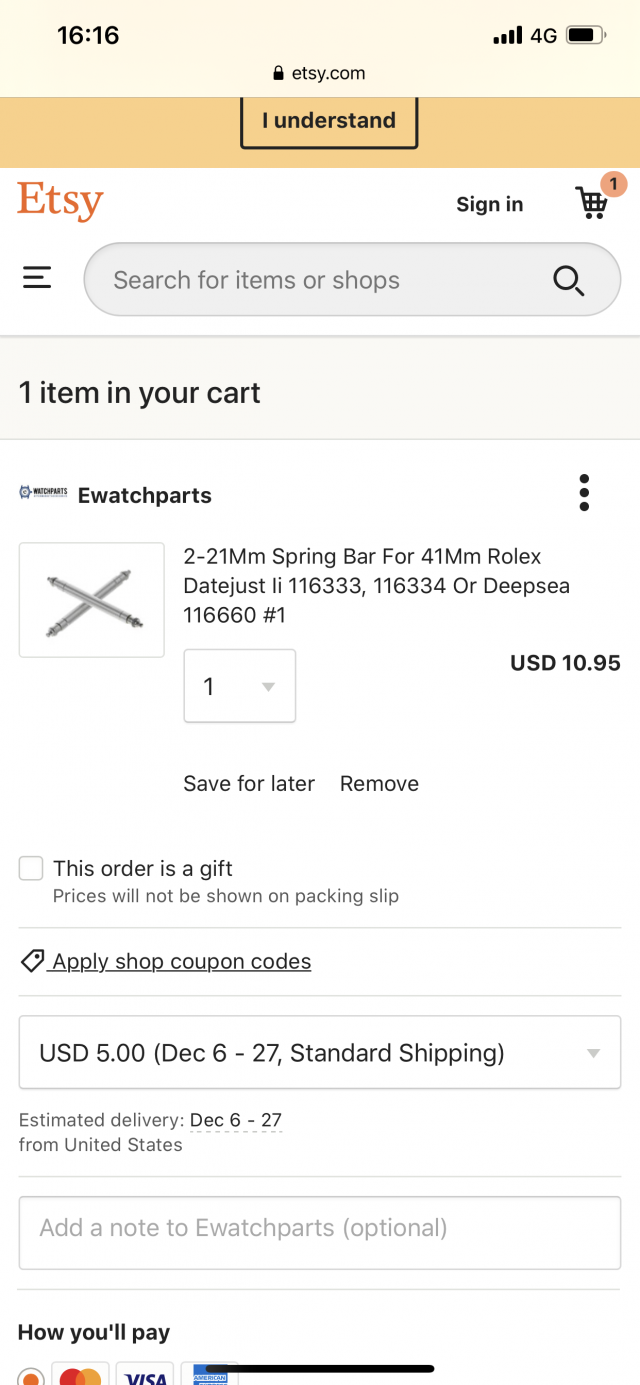This screenshot has height=1385, width=640.
Task: Click Save for later
Action: tap(249, 784)
